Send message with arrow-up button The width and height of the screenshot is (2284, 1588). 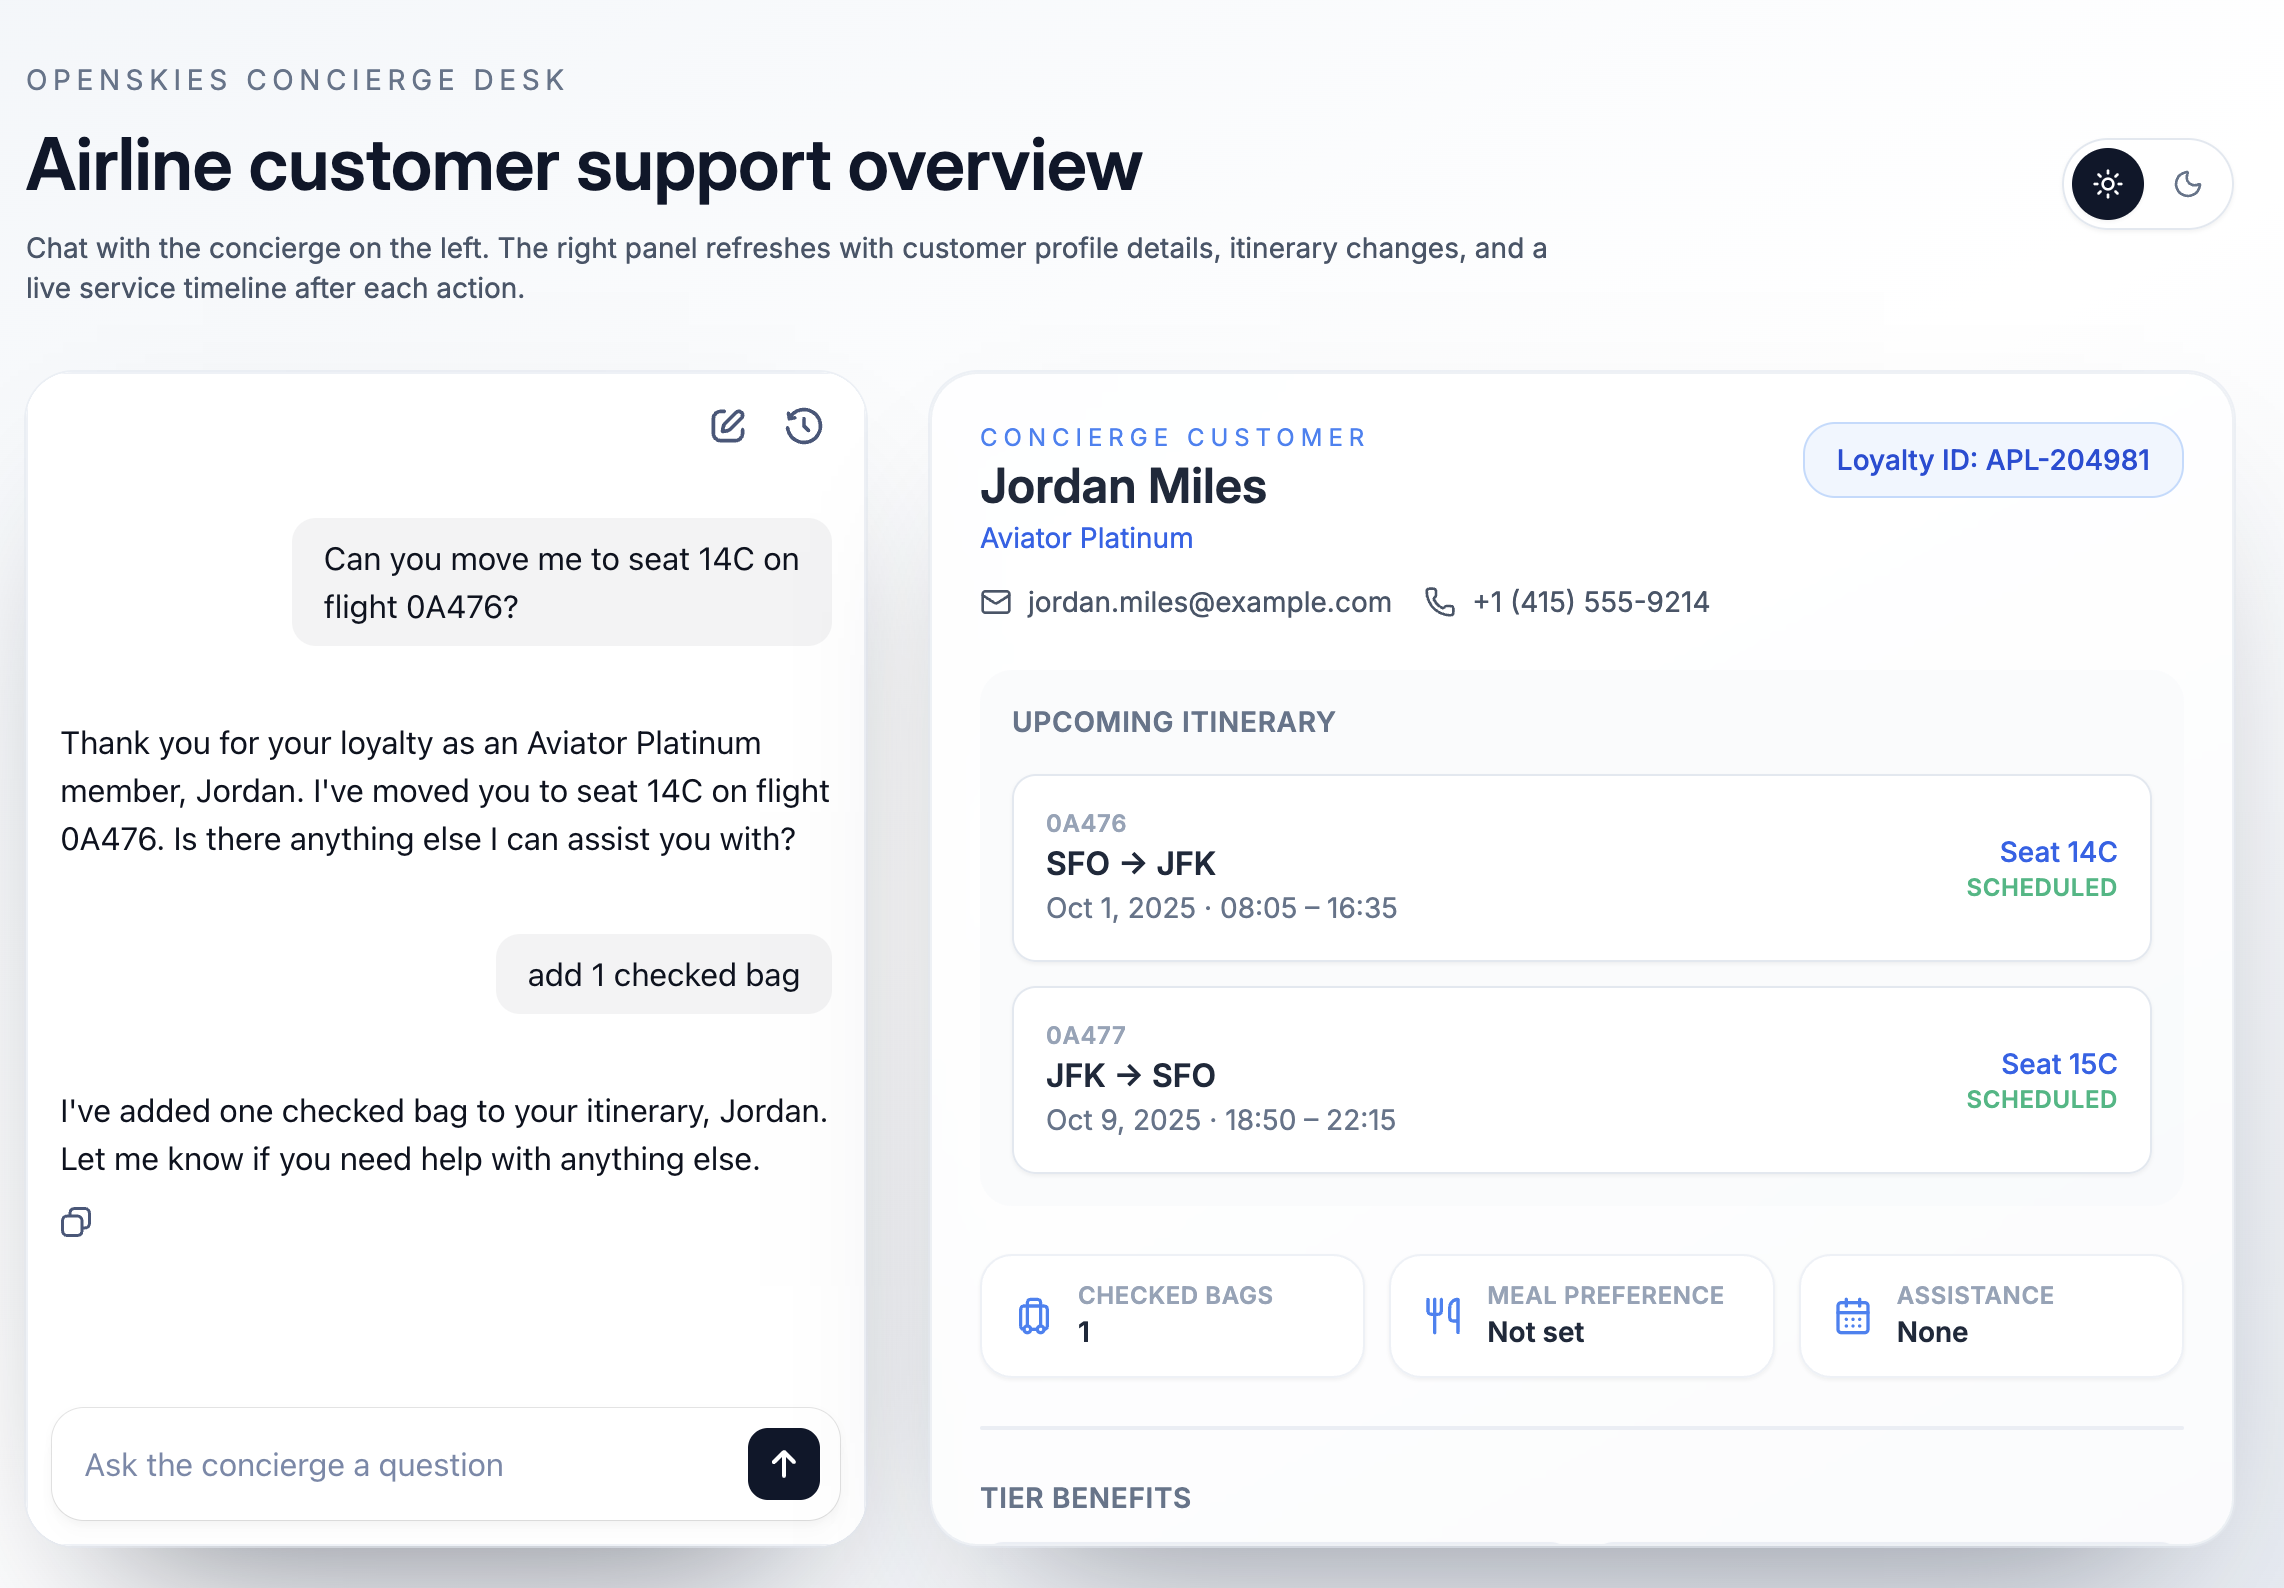click(x=784, y=1464)
